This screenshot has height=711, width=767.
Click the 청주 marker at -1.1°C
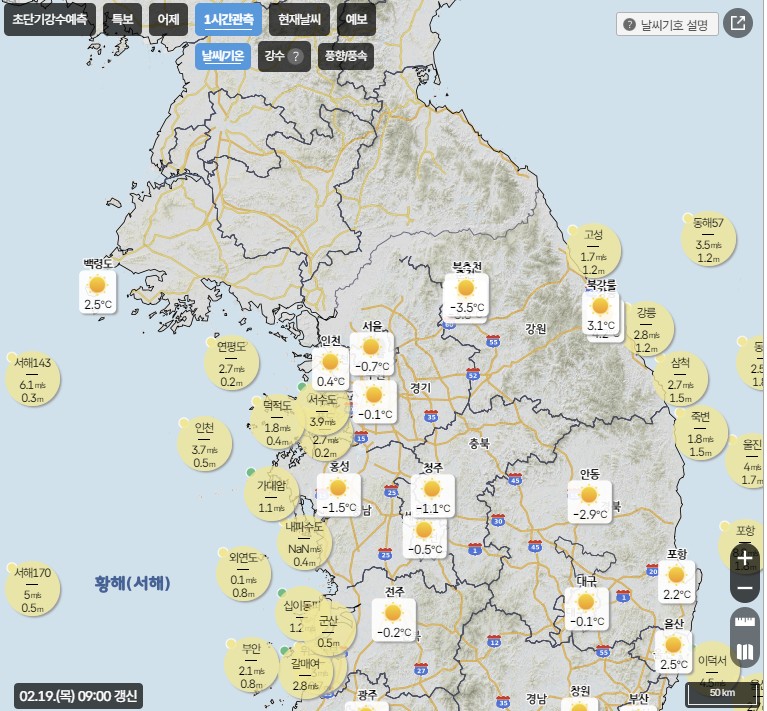(432, 496)
